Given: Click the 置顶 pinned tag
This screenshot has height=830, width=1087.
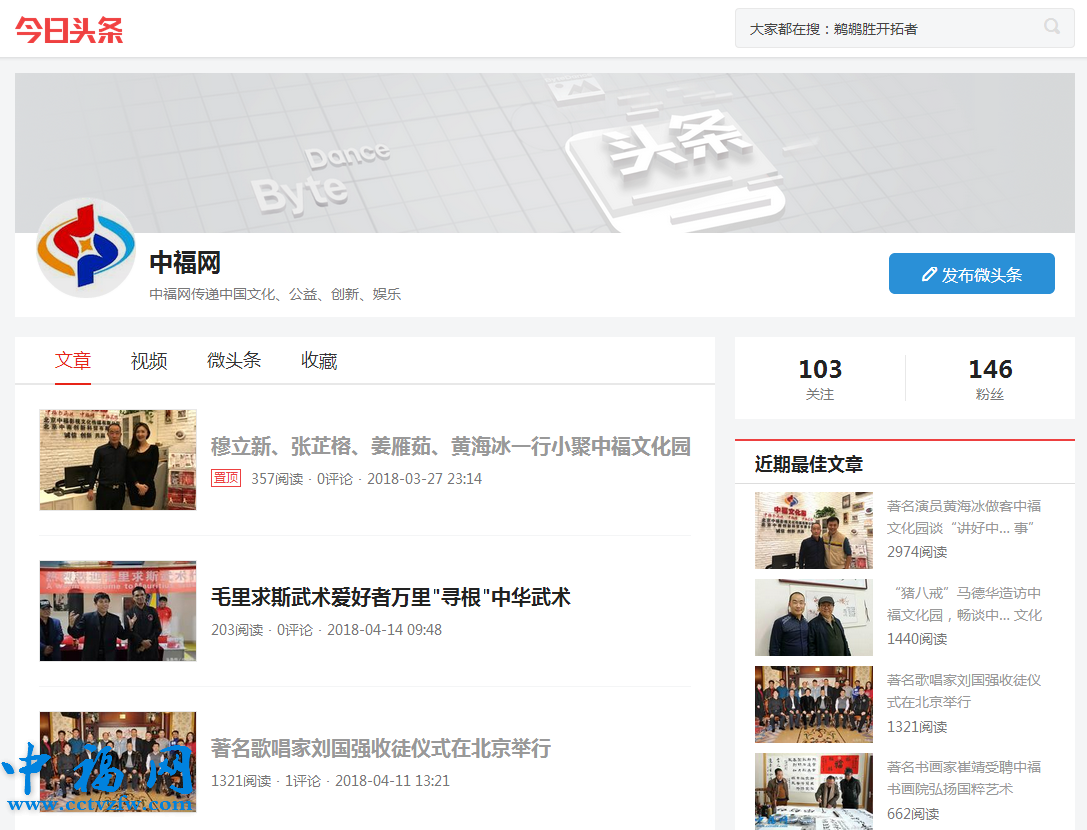Looking at the screenshot, I should tap(226, 478).
